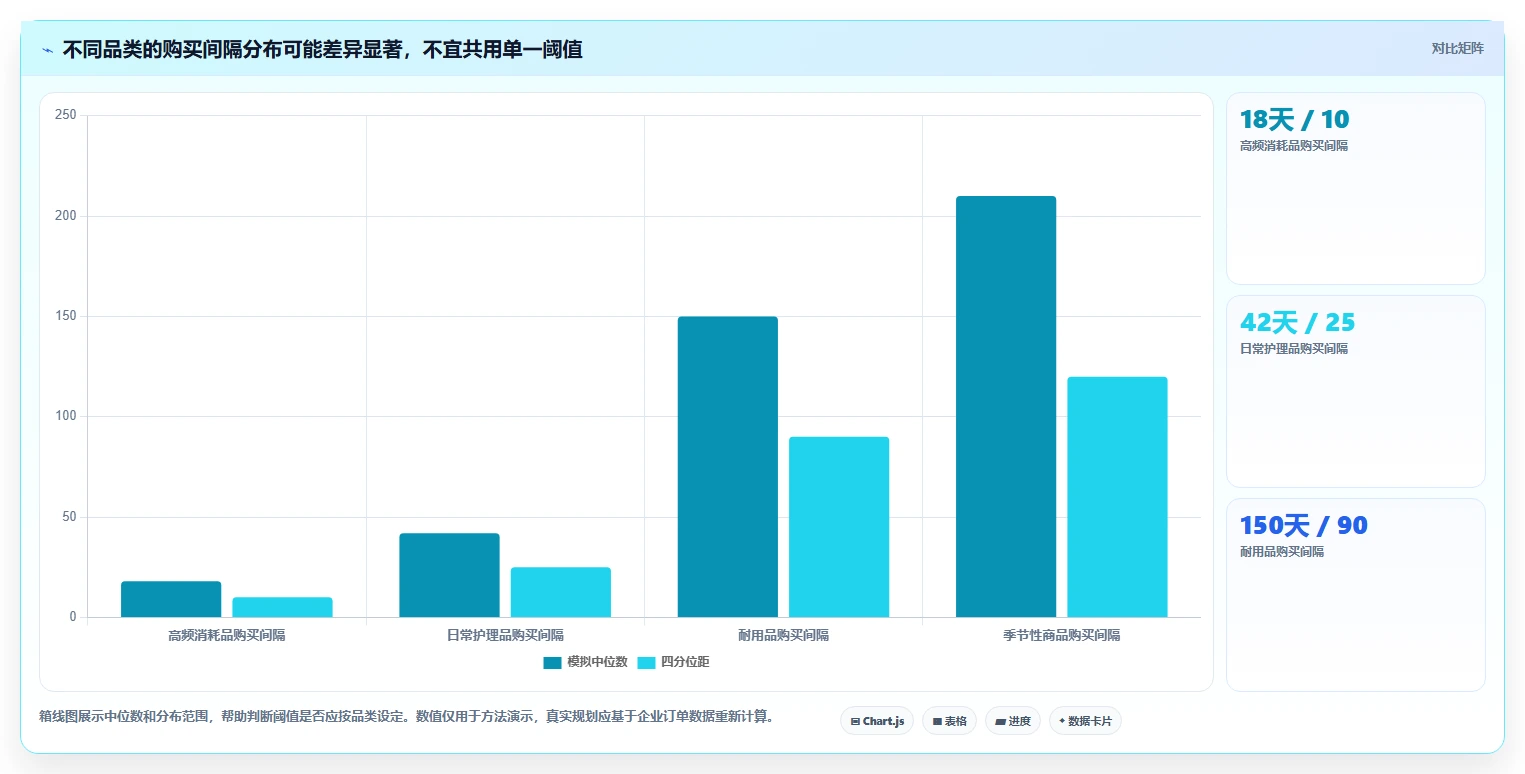Click the median bar for 耐用品购买间隔

(727, 467)
